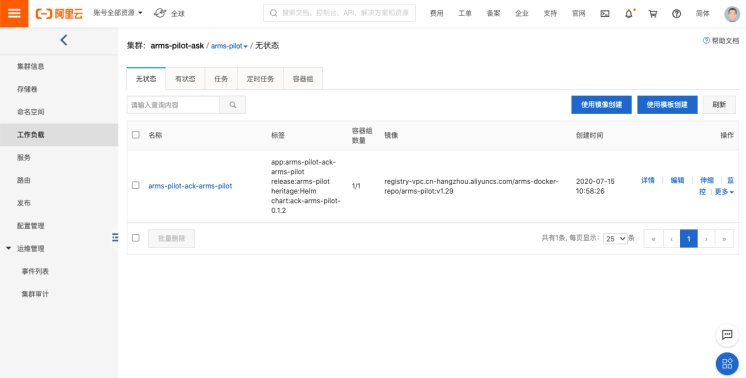Screen dimensions: 746x378
Task: Toggle select-all checkbox in table header
Action: pyautogui.click(x=136, y=135)
